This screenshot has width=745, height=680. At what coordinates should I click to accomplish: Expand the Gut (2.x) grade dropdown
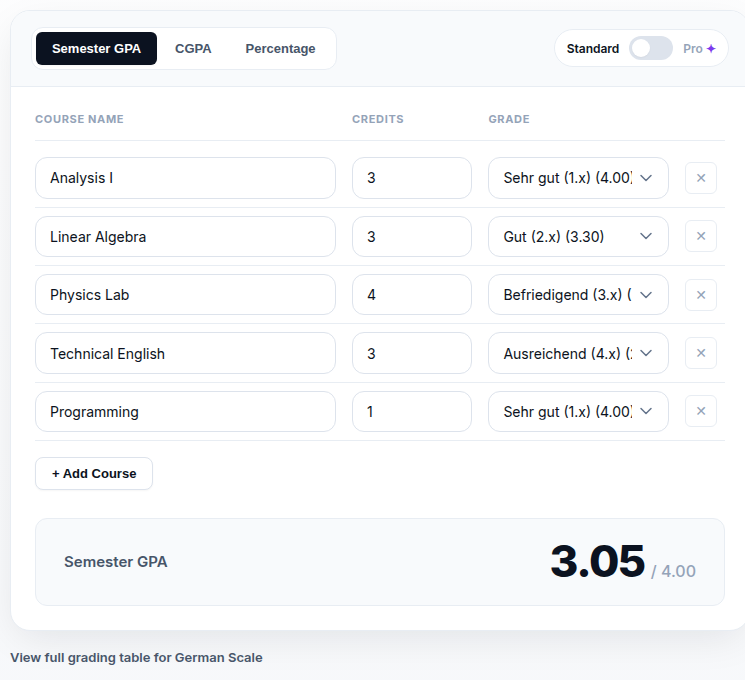578,236
